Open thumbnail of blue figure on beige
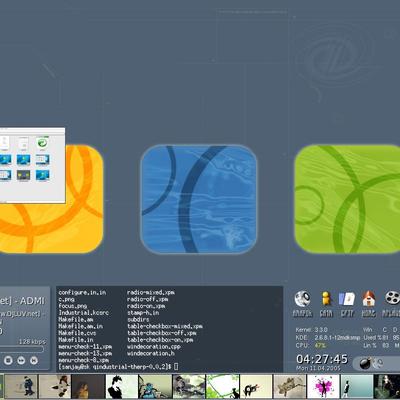Image resolution: width=400 pixels, height=400 pixels. tap(21, 386)
